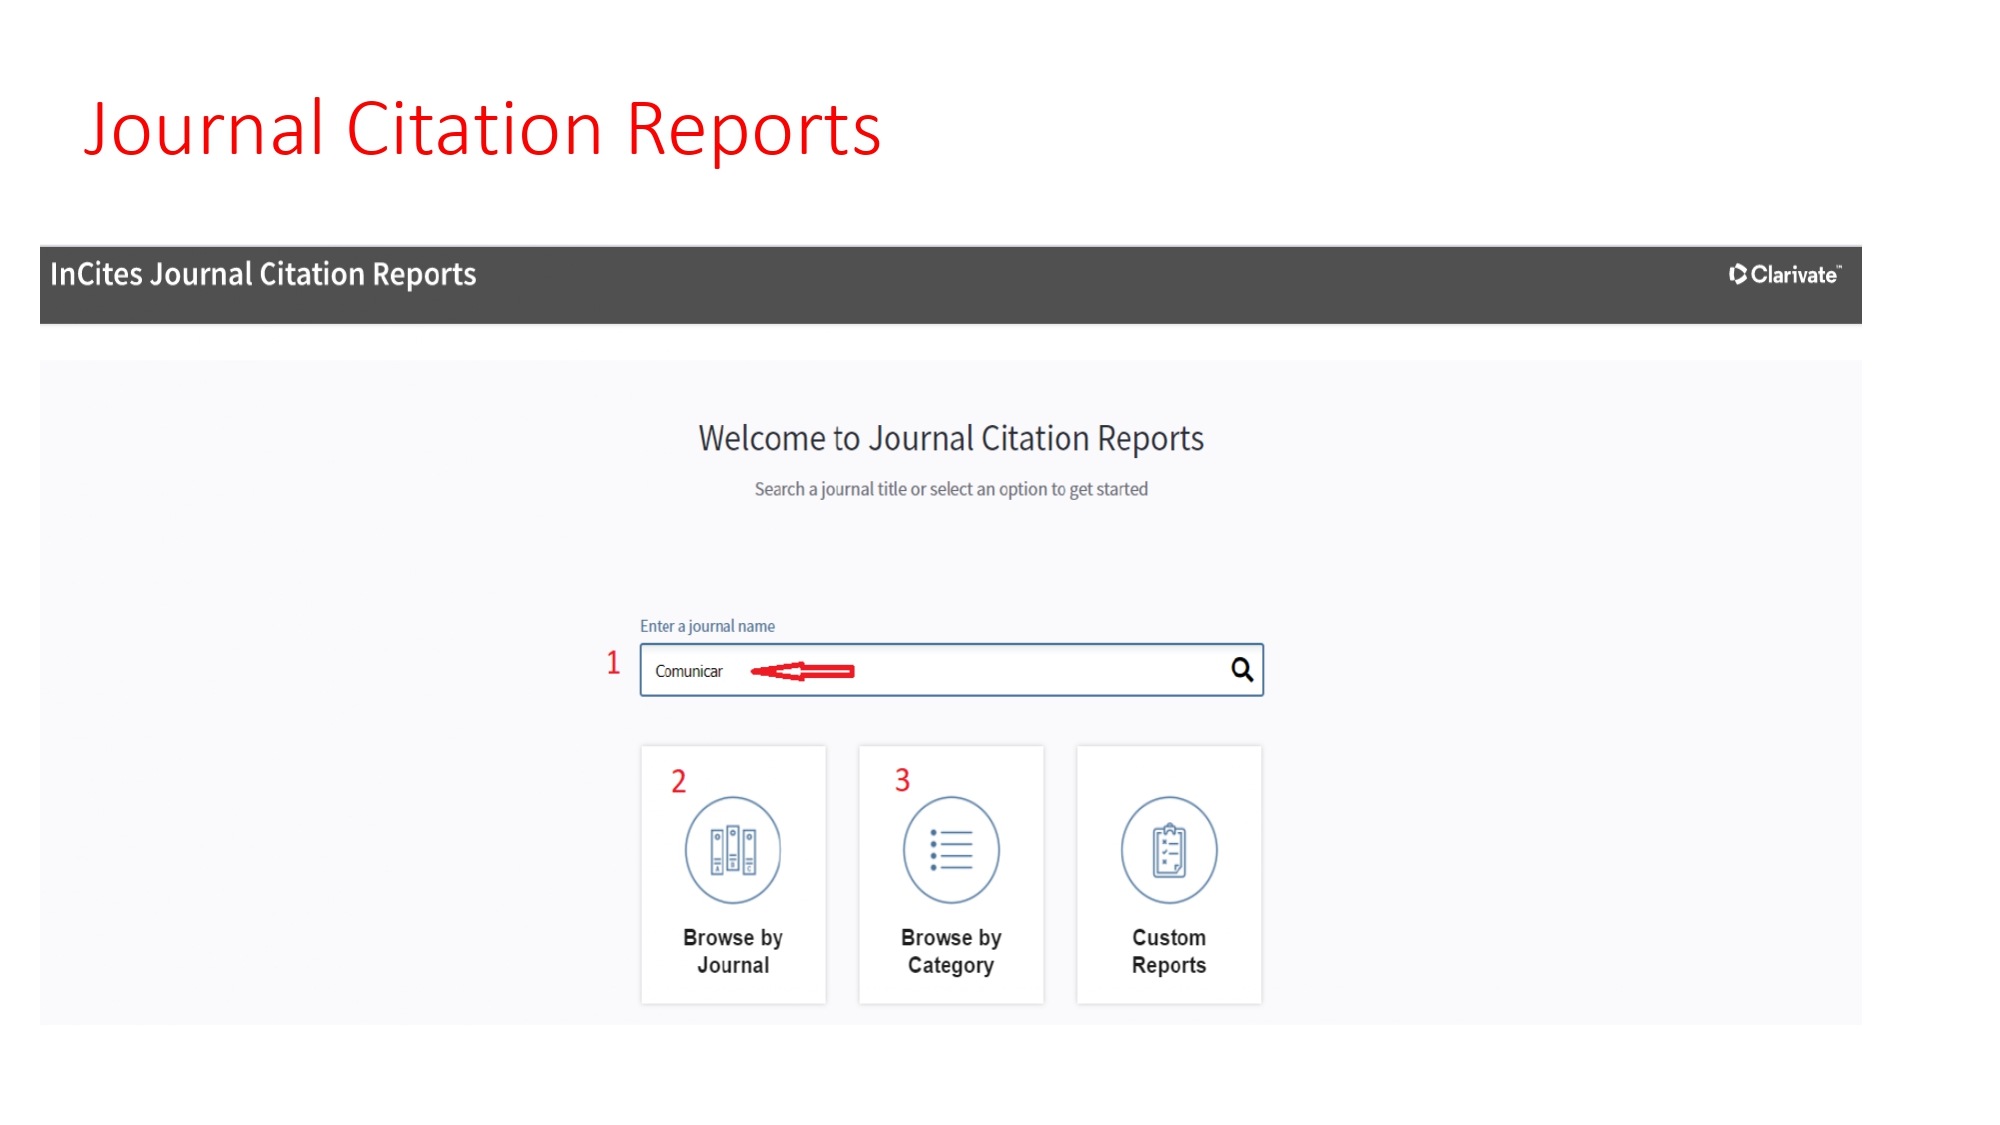Open the 'Browse by Category' label
The image size is (2000, 1125).
(x=951, y=951)
